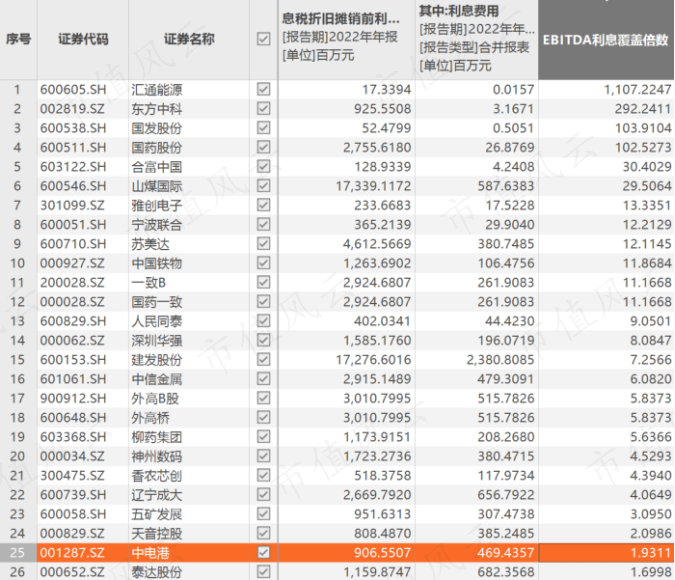Toggle the checkbox in the 雅创电子 row
Screen dimensions: 675x580
[263, 205]
